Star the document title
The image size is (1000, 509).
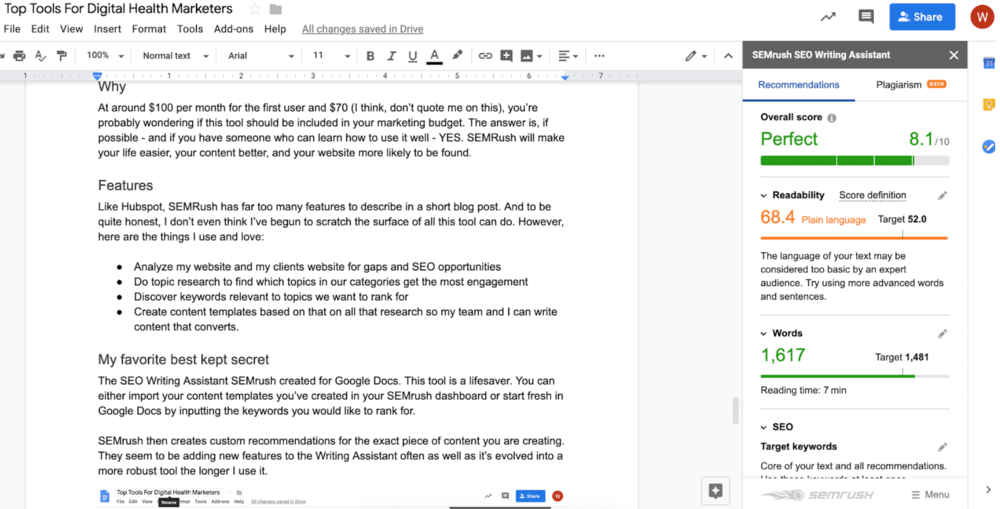(x=255, y=9)
